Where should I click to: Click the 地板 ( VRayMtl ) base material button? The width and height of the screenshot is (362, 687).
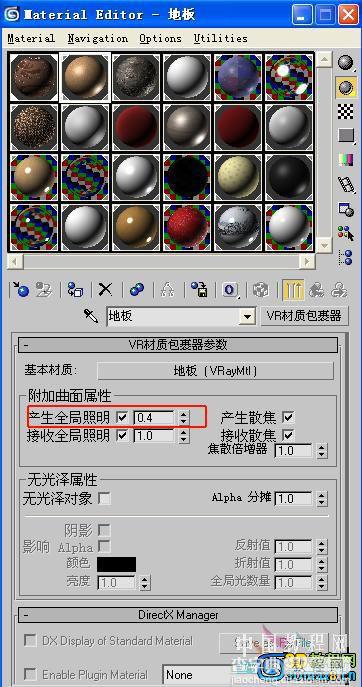tap(215, 371)
